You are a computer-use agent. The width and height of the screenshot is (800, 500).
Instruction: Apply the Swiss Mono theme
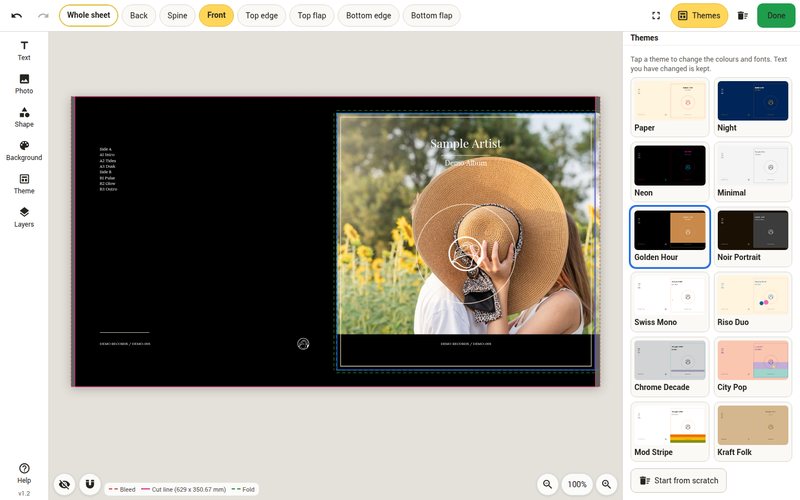pos(669,302)
